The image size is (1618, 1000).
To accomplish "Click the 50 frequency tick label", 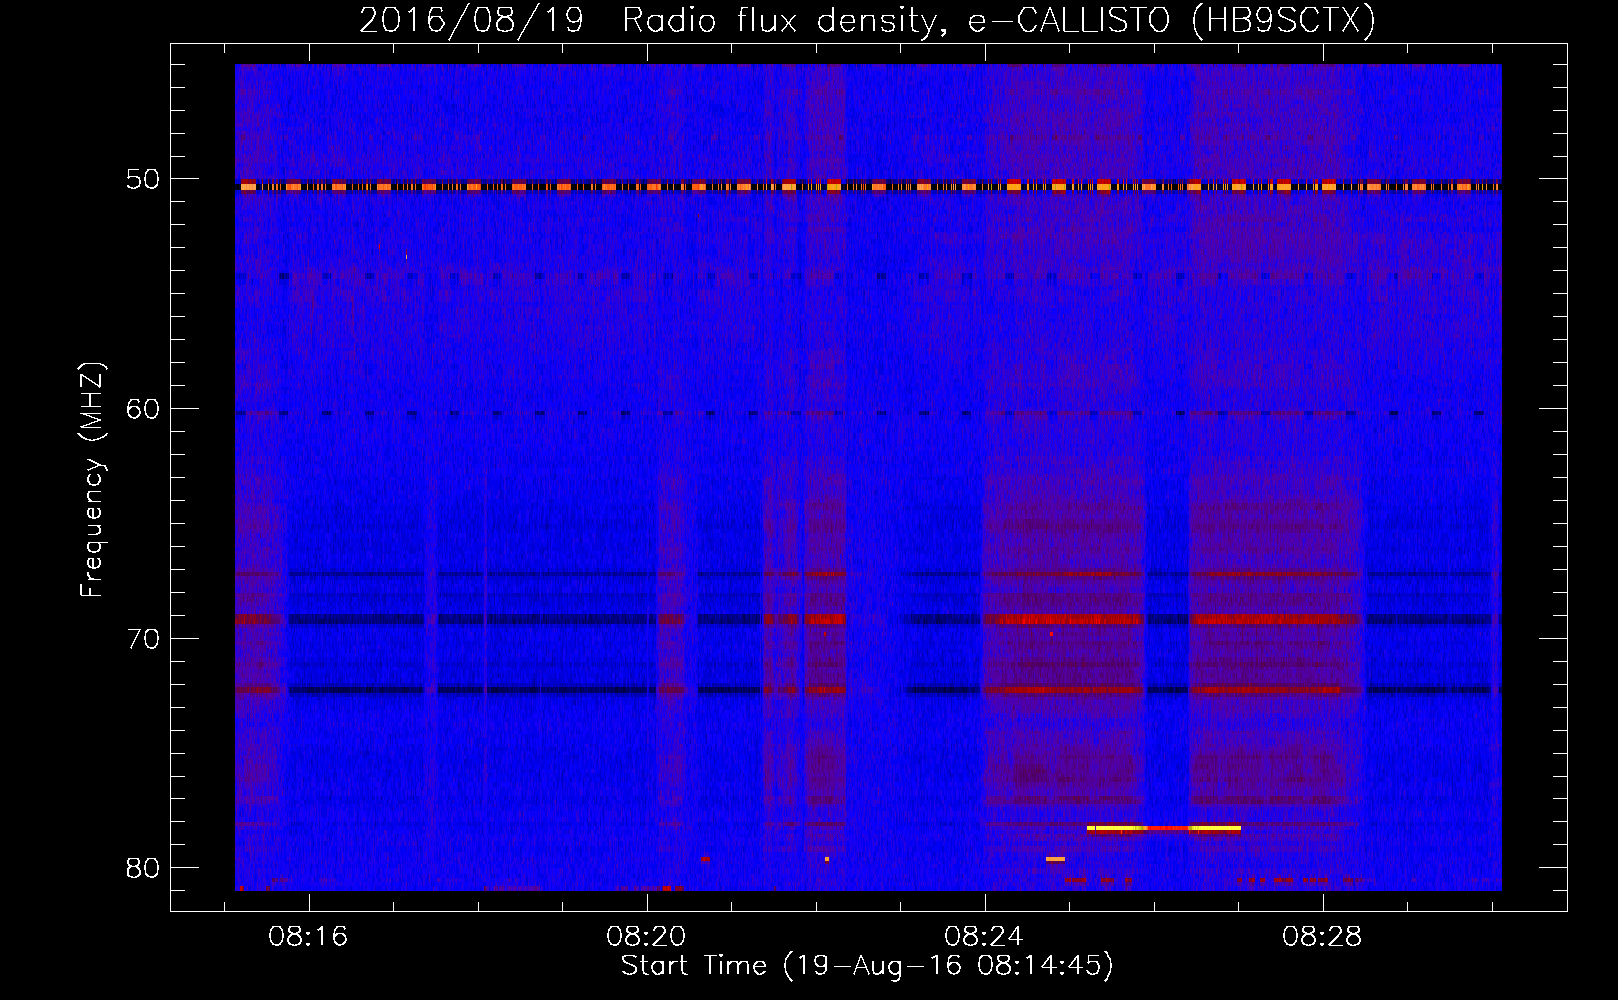I will click(143, 180).
